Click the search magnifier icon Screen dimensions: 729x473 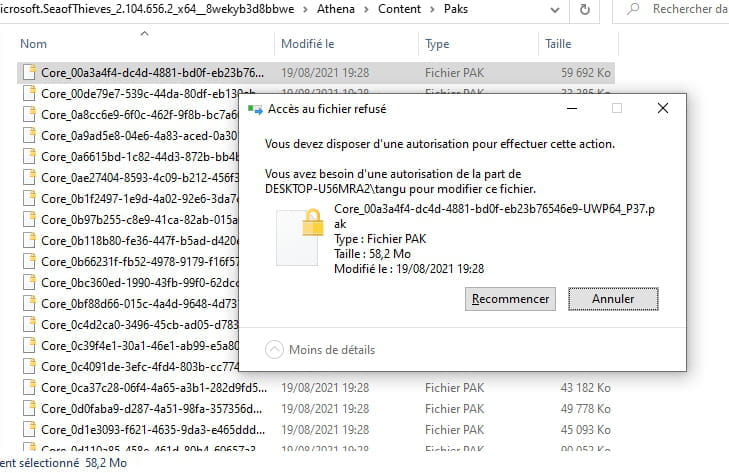pos(632,9)
